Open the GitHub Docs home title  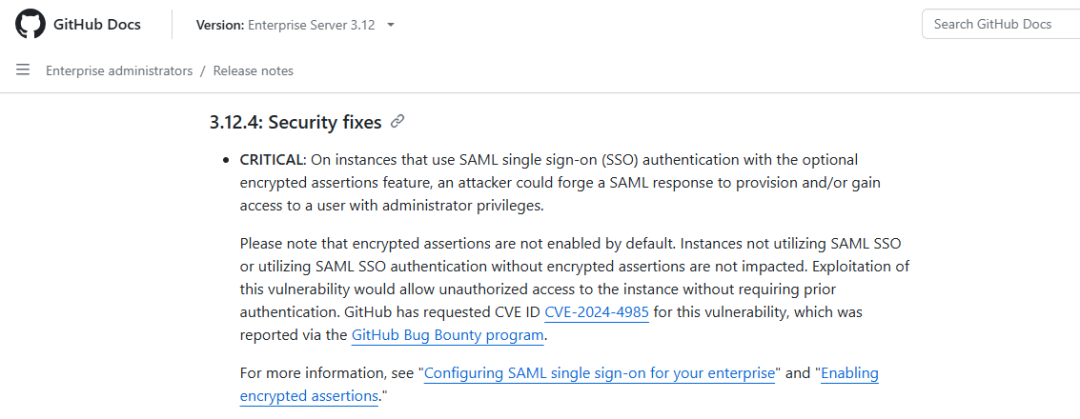96,25
